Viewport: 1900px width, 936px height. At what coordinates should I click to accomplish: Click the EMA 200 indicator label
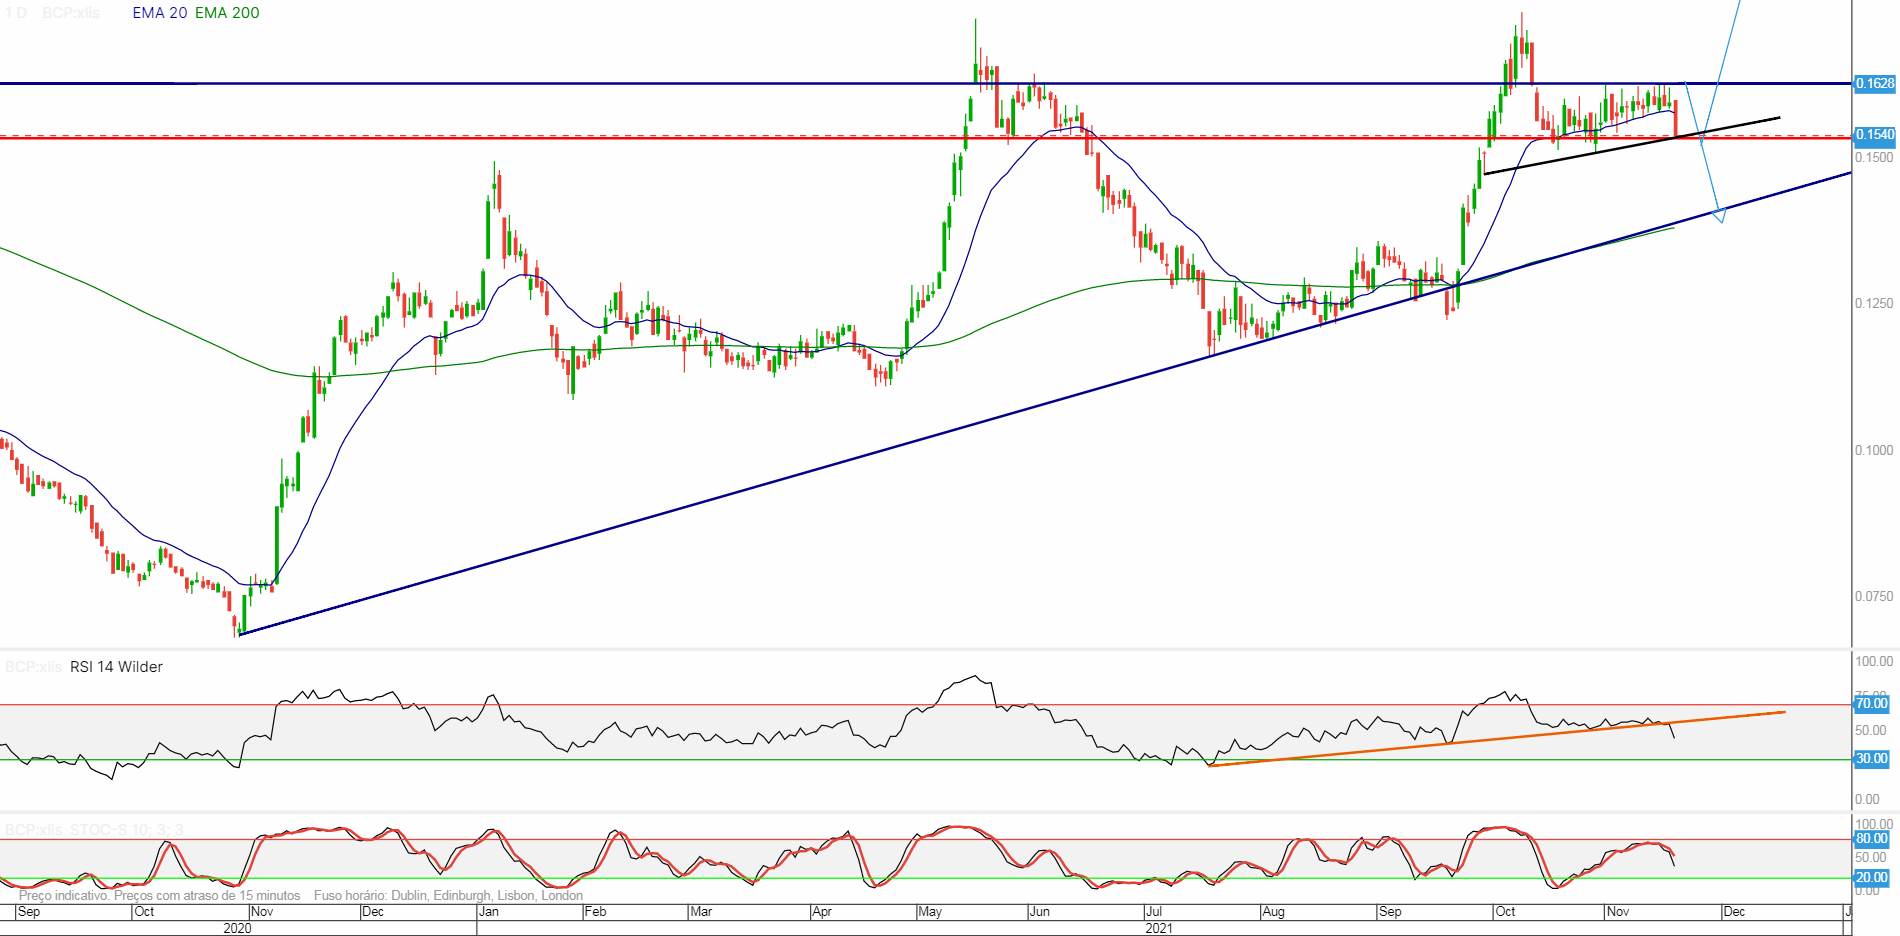227,13
